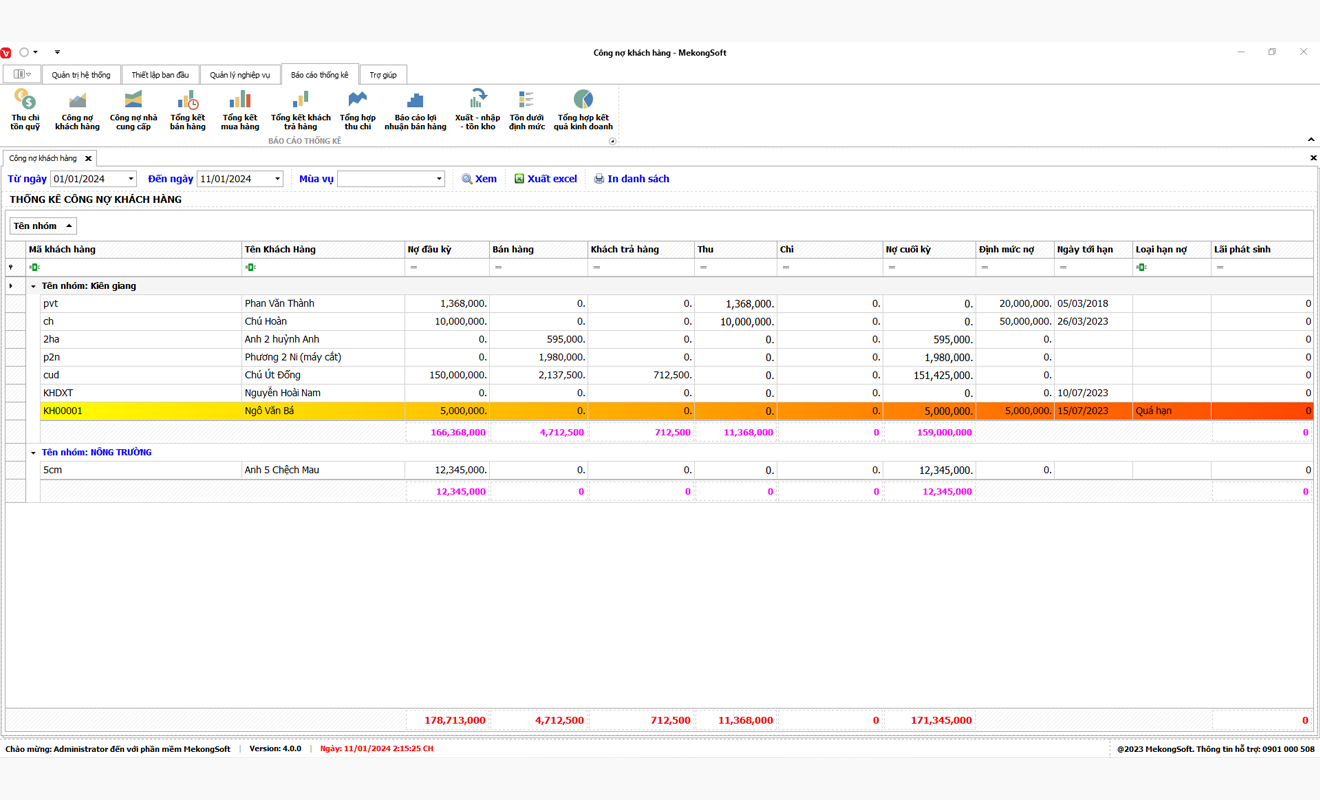Click In danh sách to print
This screenshot has width=1320, height=800.
point(631,179)
